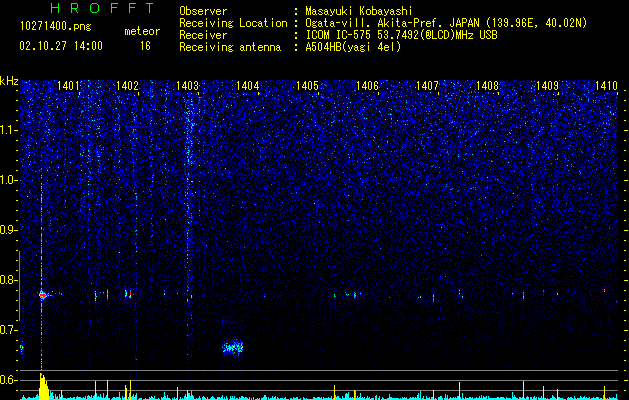
Task: Click the A504HB yagi antenna text
Action: click(353, 47)
